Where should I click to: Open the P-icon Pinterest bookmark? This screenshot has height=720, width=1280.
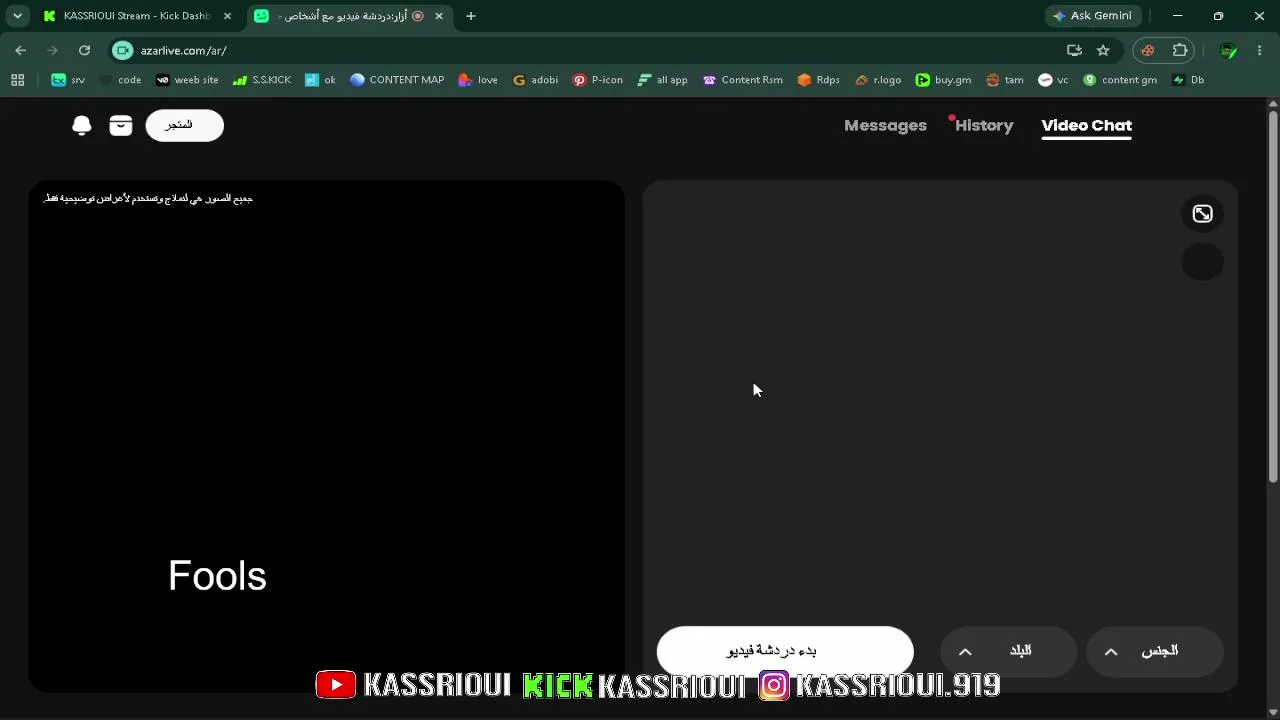[x=598, y=80]
